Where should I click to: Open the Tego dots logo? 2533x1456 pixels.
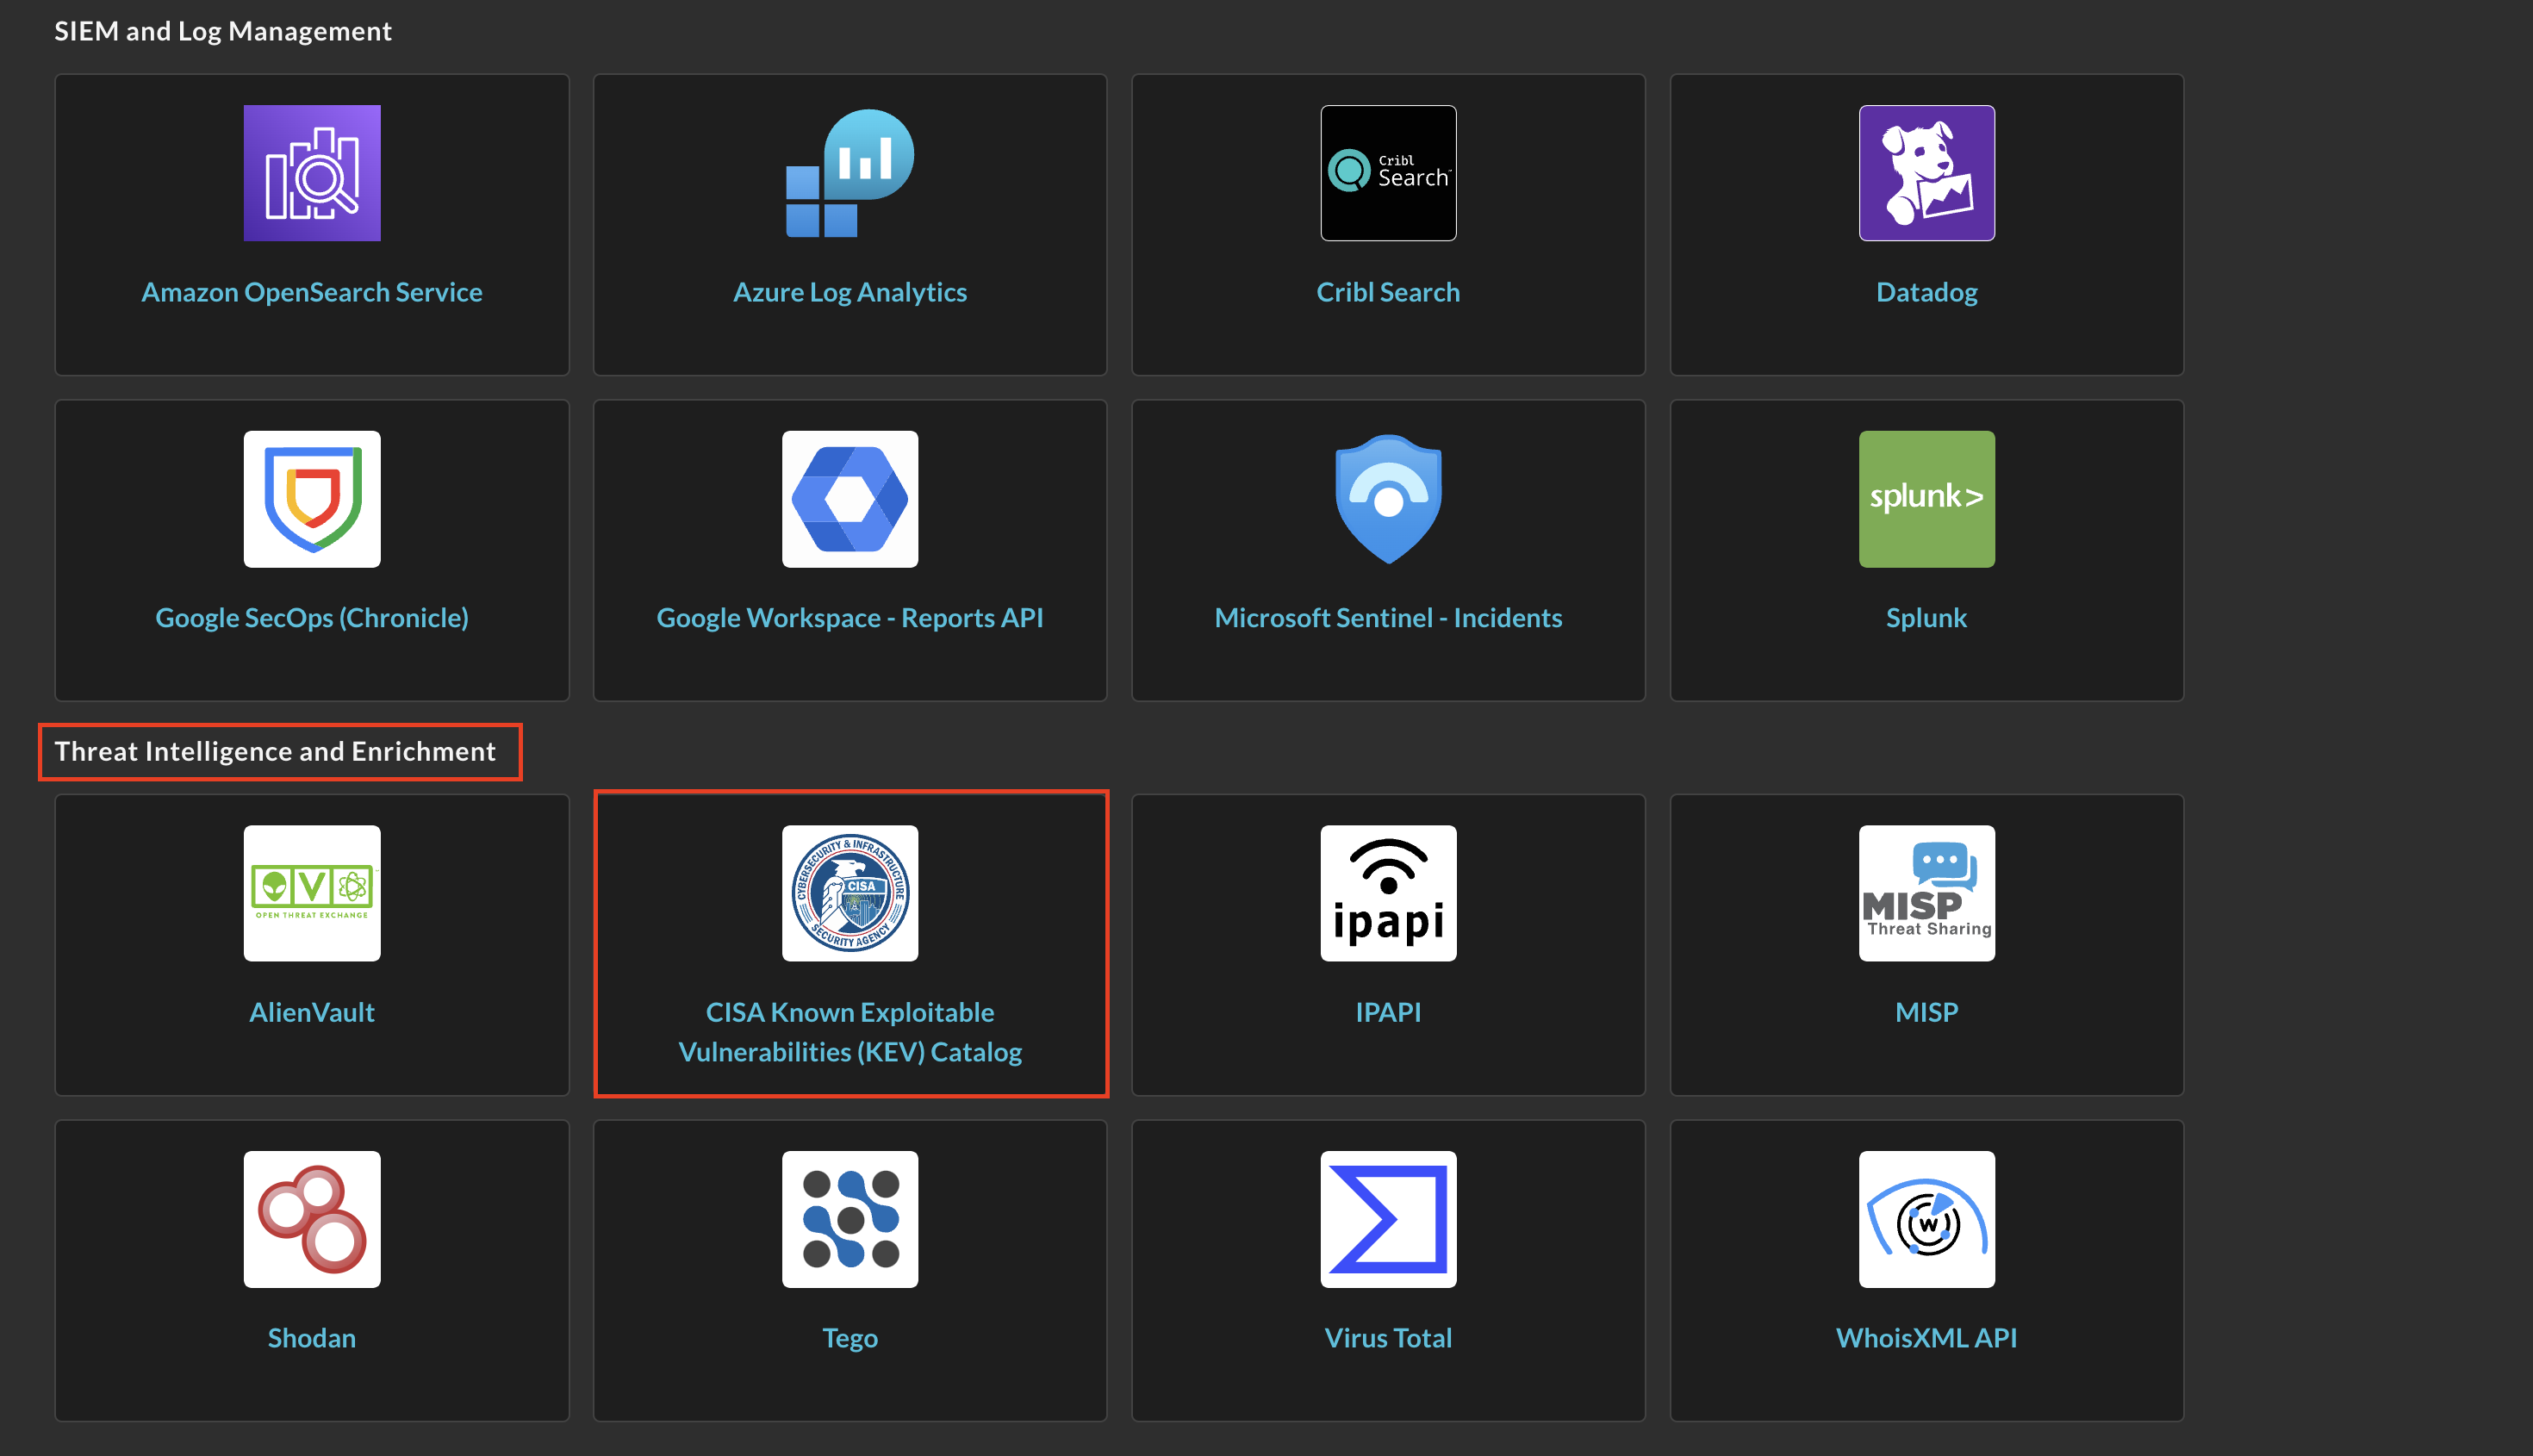click(850, 1219)
